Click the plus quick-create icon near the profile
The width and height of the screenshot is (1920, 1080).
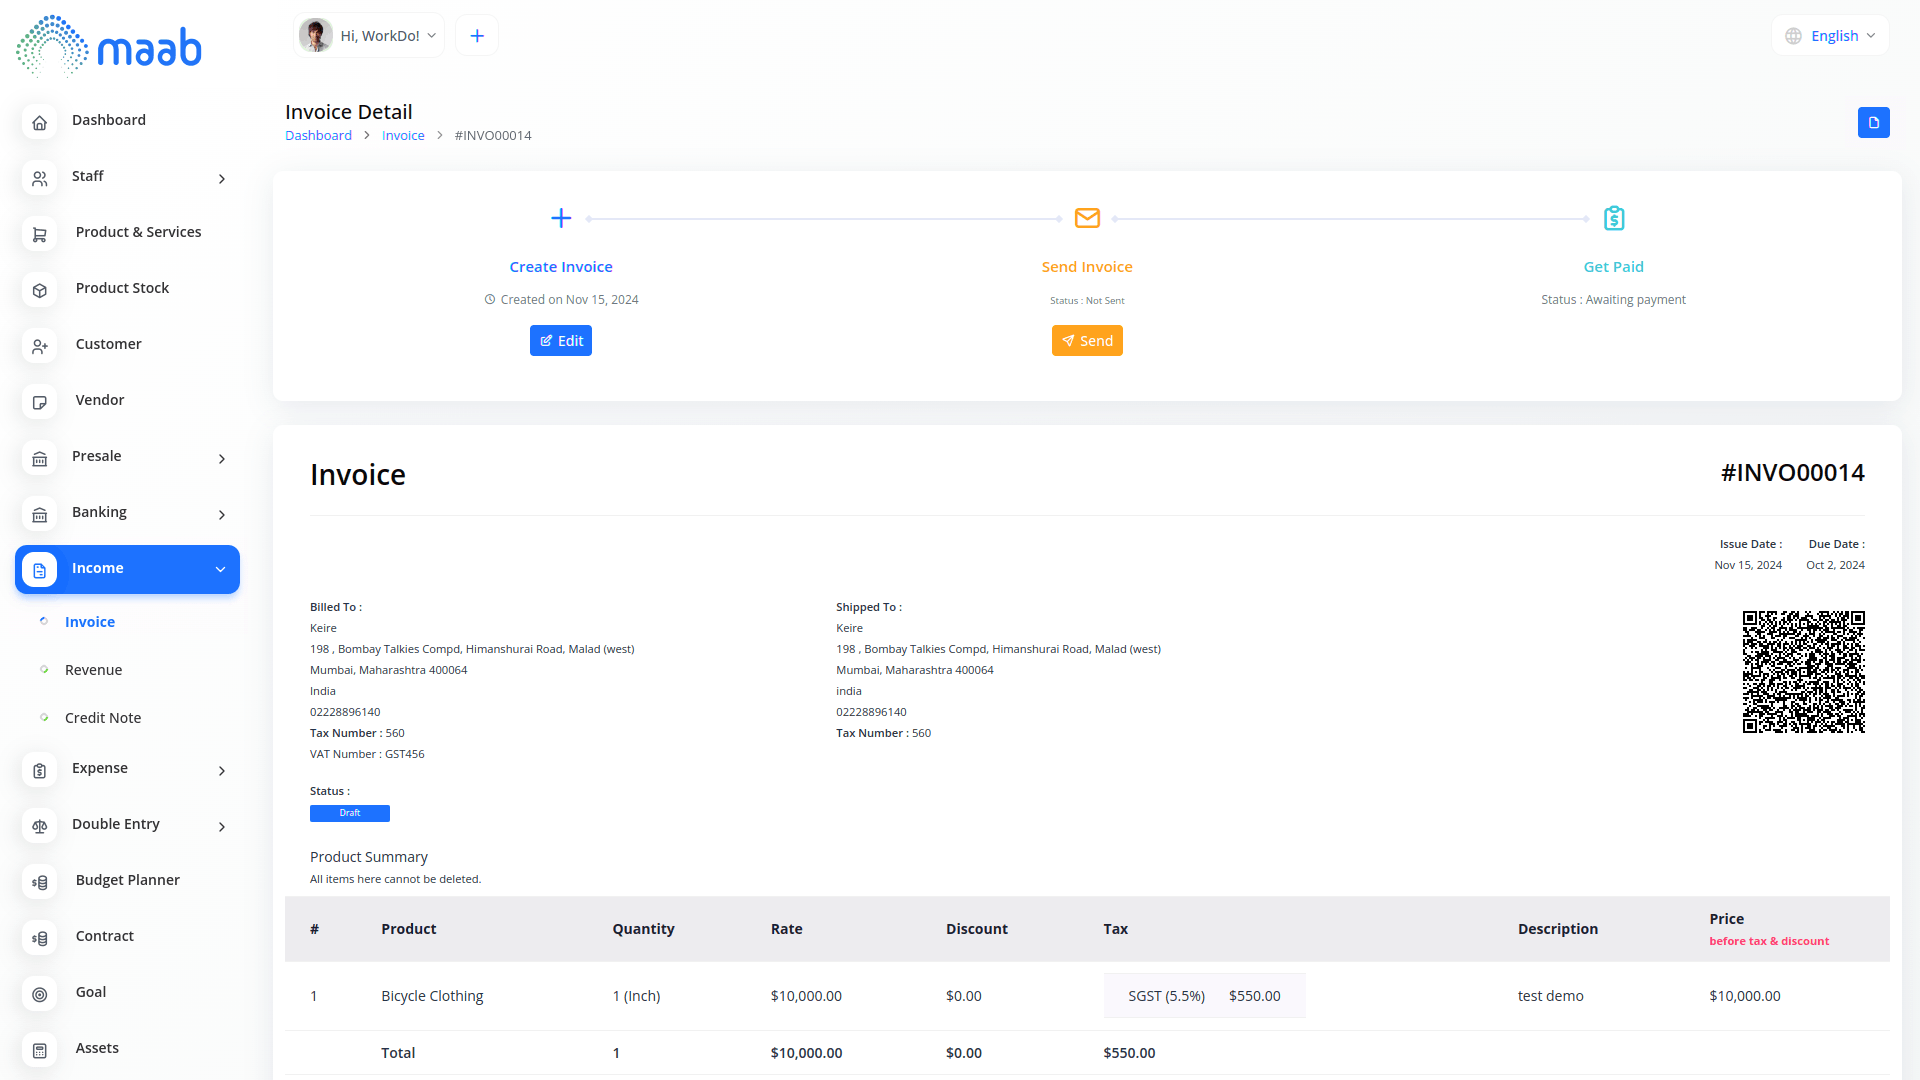pos(477,36)
